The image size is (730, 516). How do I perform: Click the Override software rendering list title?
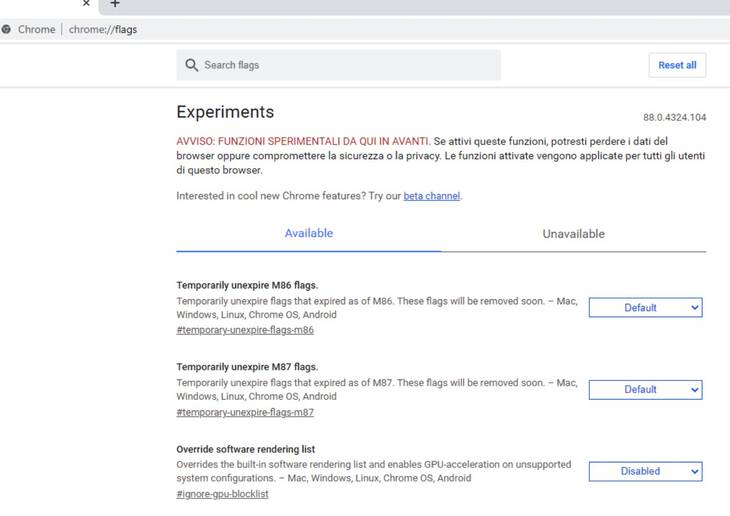pos(245,449)
